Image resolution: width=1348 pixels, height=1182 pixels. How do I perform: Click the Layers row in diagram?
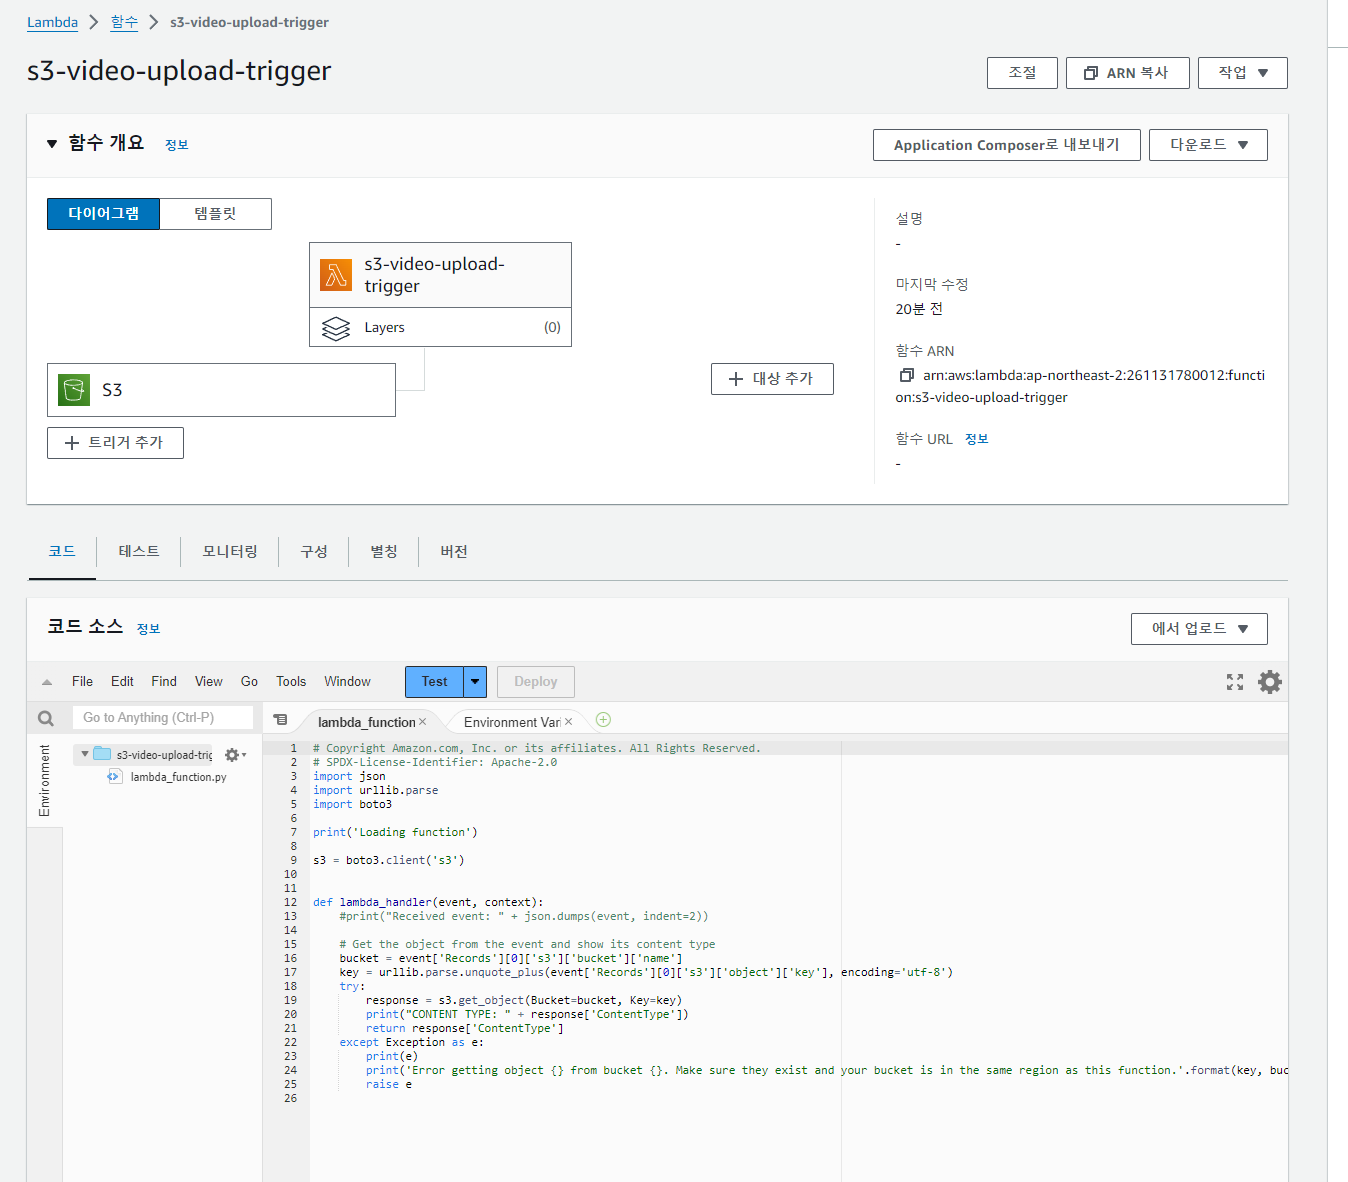[x=440, y=328]
